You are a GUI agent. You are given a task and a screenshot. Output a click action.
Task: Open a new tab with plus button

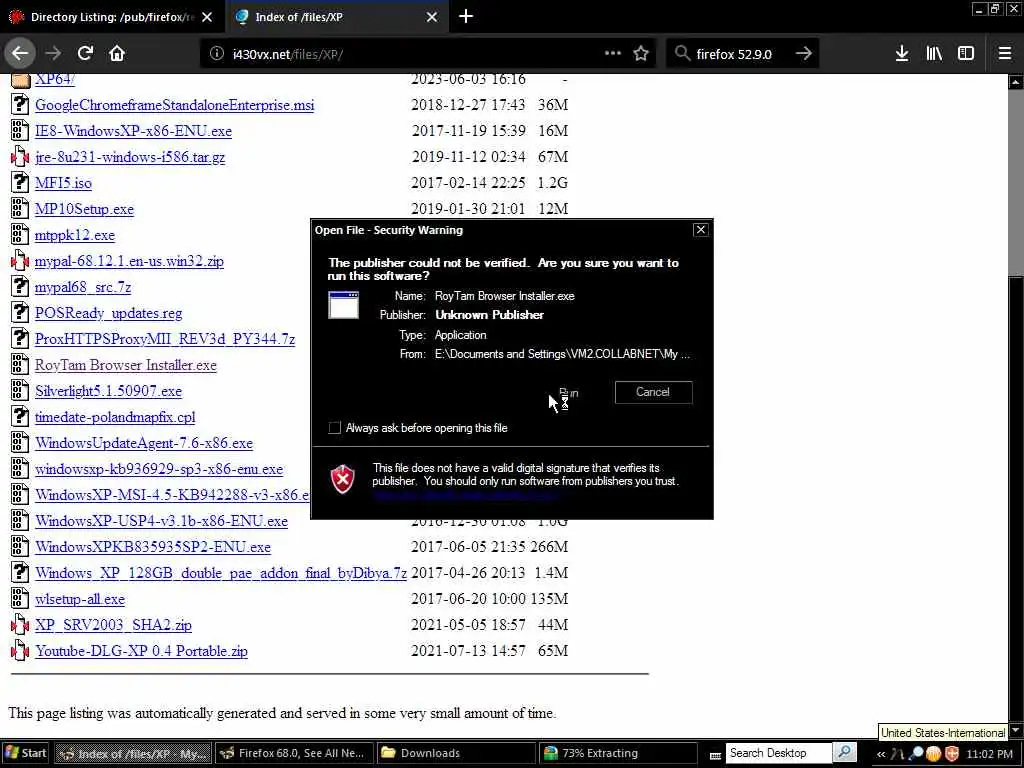pos(466,16)
